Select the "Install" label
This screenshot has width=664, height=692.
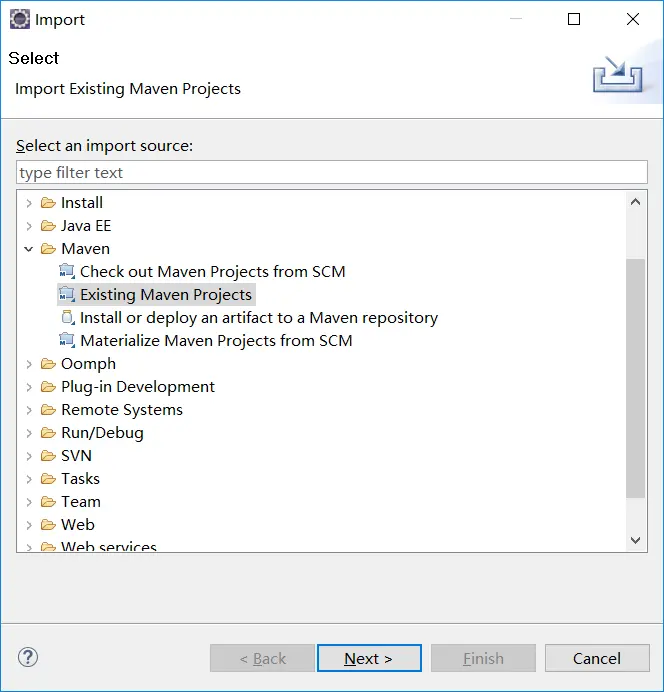pos(82,203)
